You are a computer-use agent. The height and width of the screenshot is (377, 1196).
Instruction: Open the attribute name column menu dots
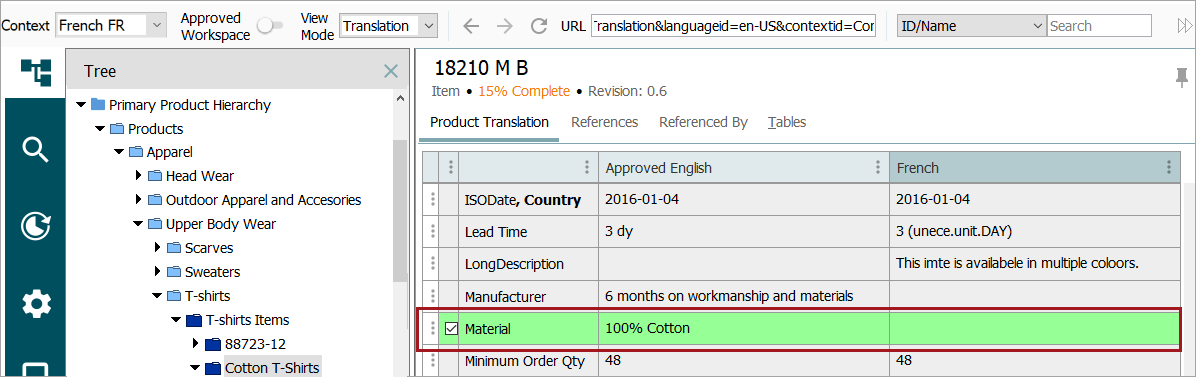(x=586, y=167)
